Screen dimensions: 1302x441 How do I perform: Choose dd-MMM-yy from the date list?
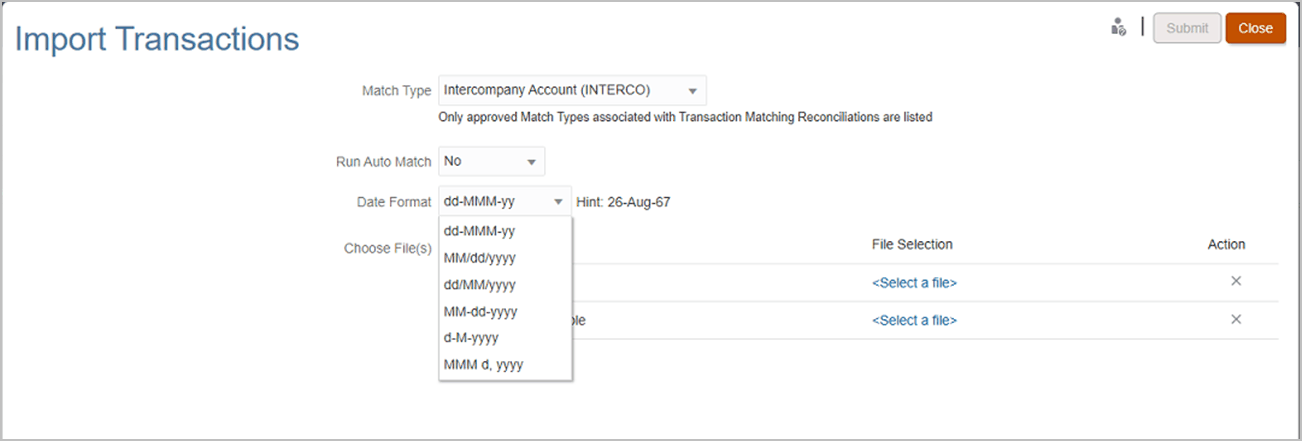click(x=479, y=230)
